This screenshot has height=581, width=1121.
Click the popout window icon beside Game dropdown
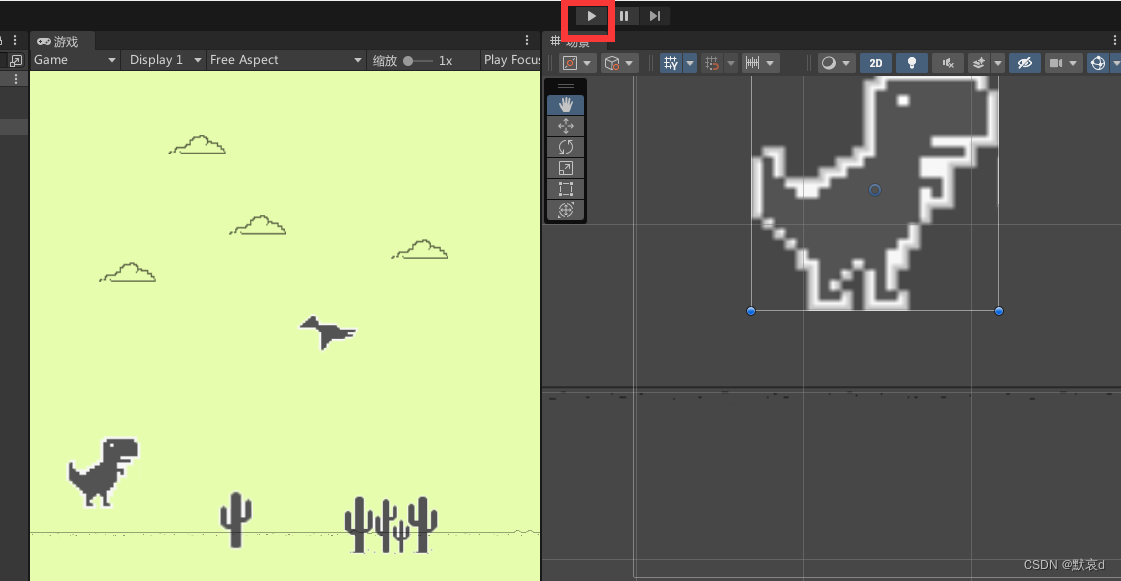(x=16, y=61)
